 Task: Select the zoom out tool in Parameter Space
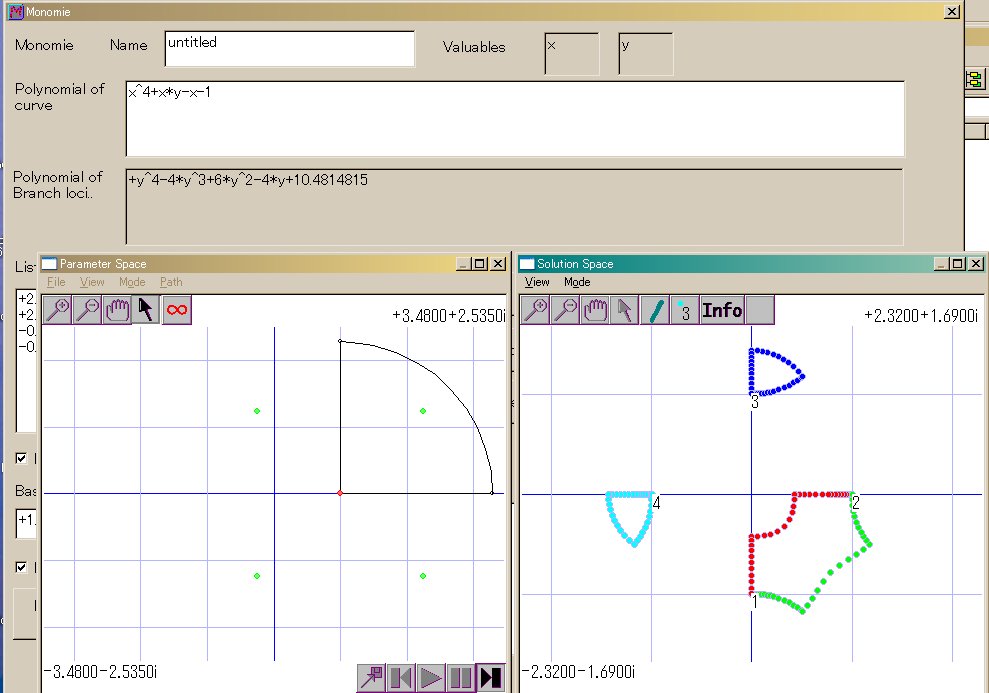tap(87, 310)
